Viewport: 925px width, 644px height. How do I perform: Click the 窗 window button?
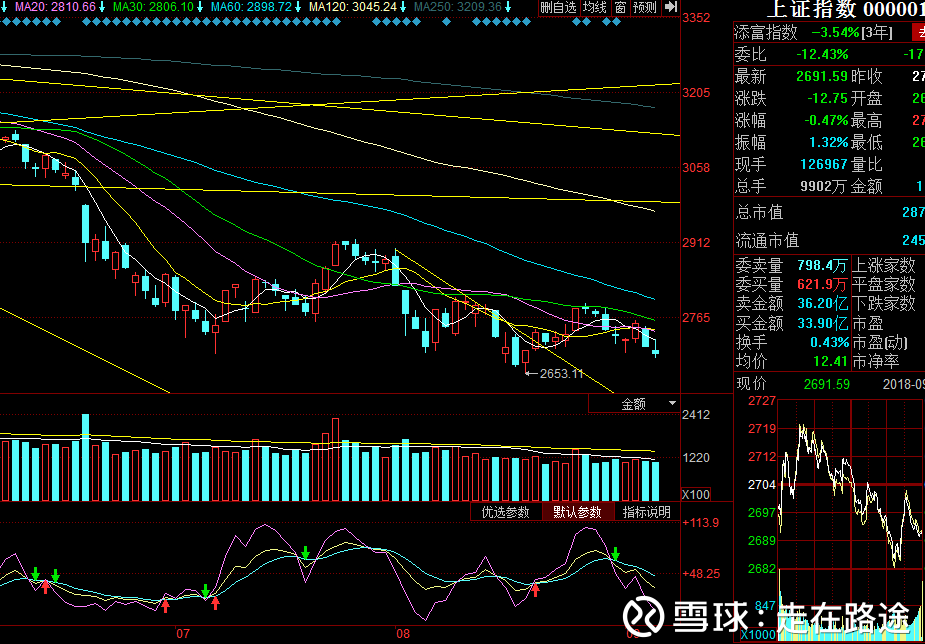pyautogui.click(x=620, y=7)
